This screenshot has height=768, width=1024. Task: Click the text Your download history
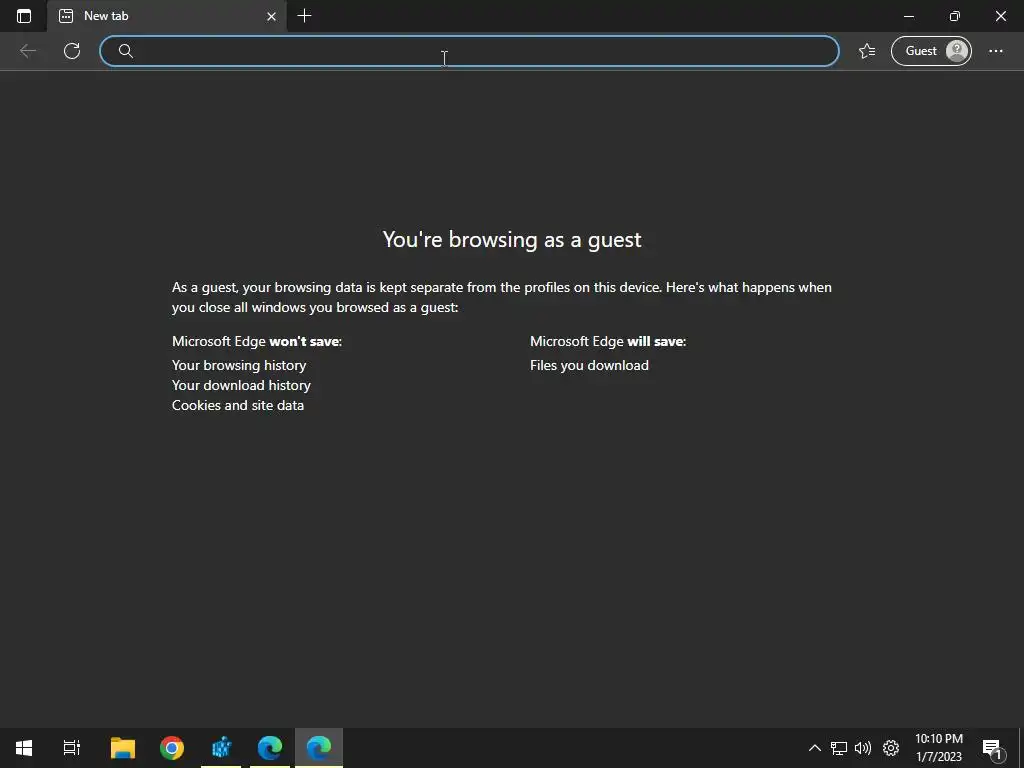(241, 385)
